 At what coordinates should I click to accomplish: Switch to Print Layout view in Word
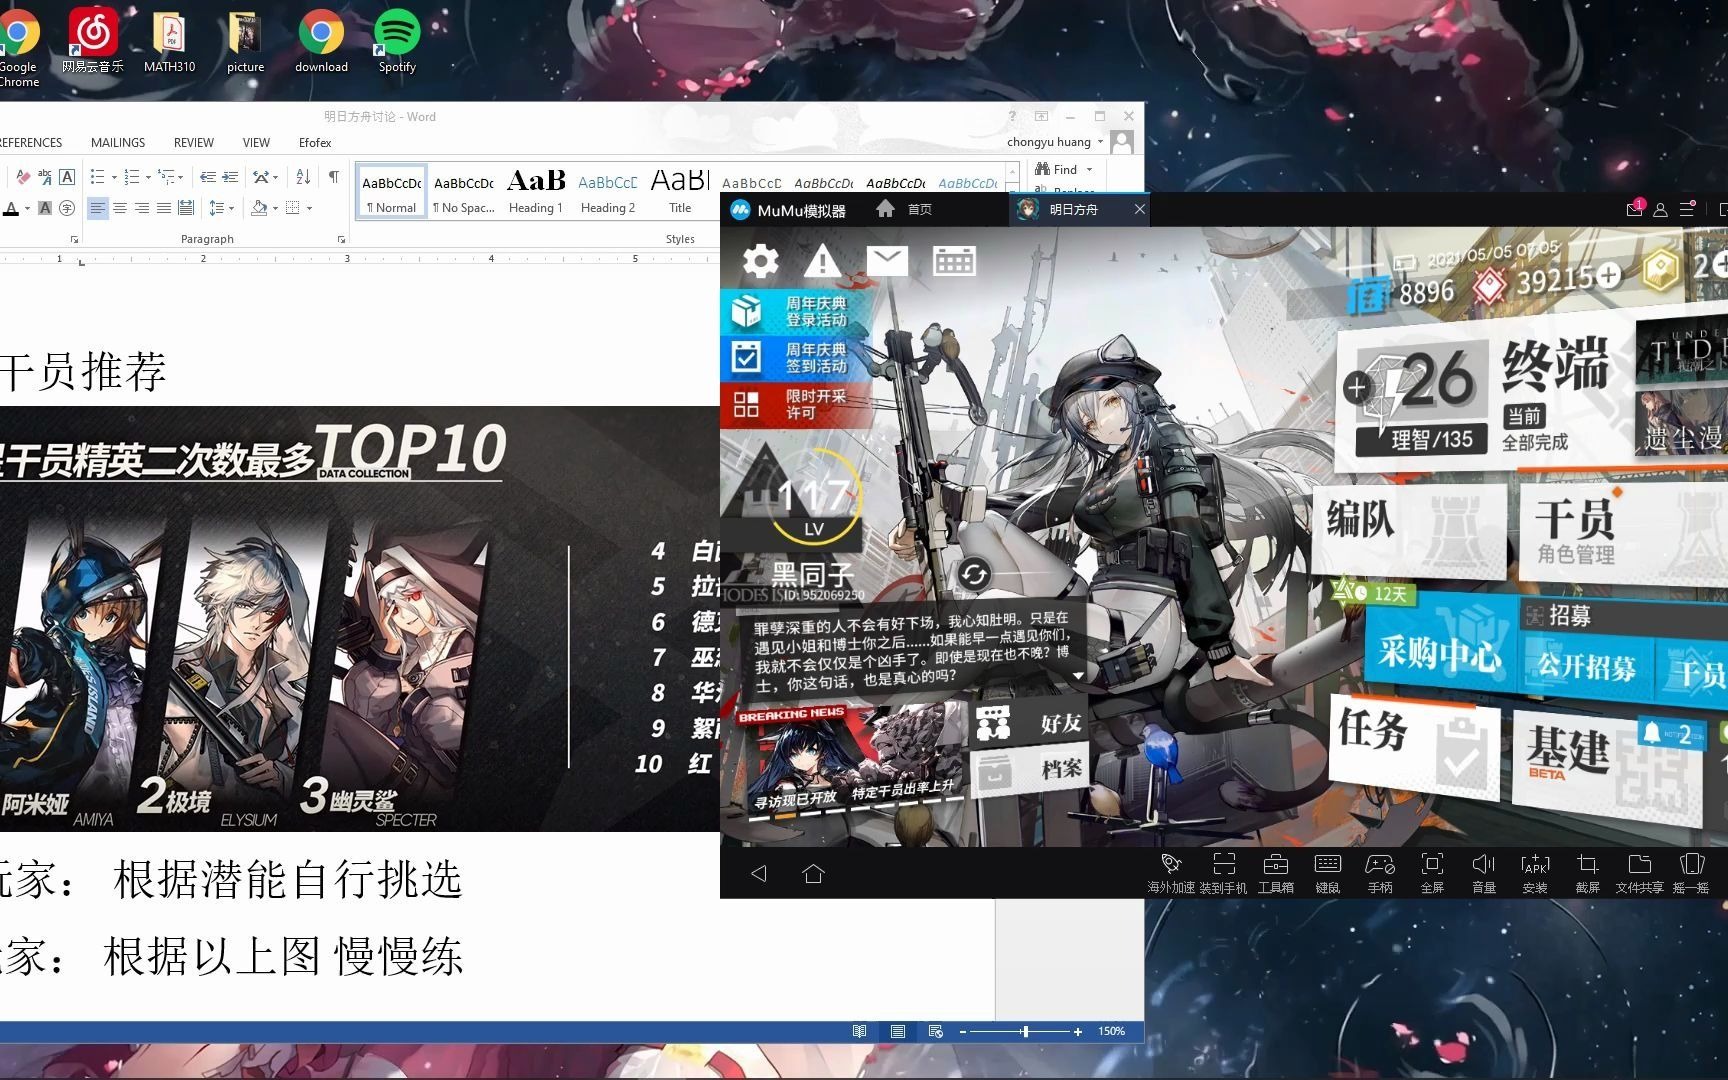point(898,1031)
